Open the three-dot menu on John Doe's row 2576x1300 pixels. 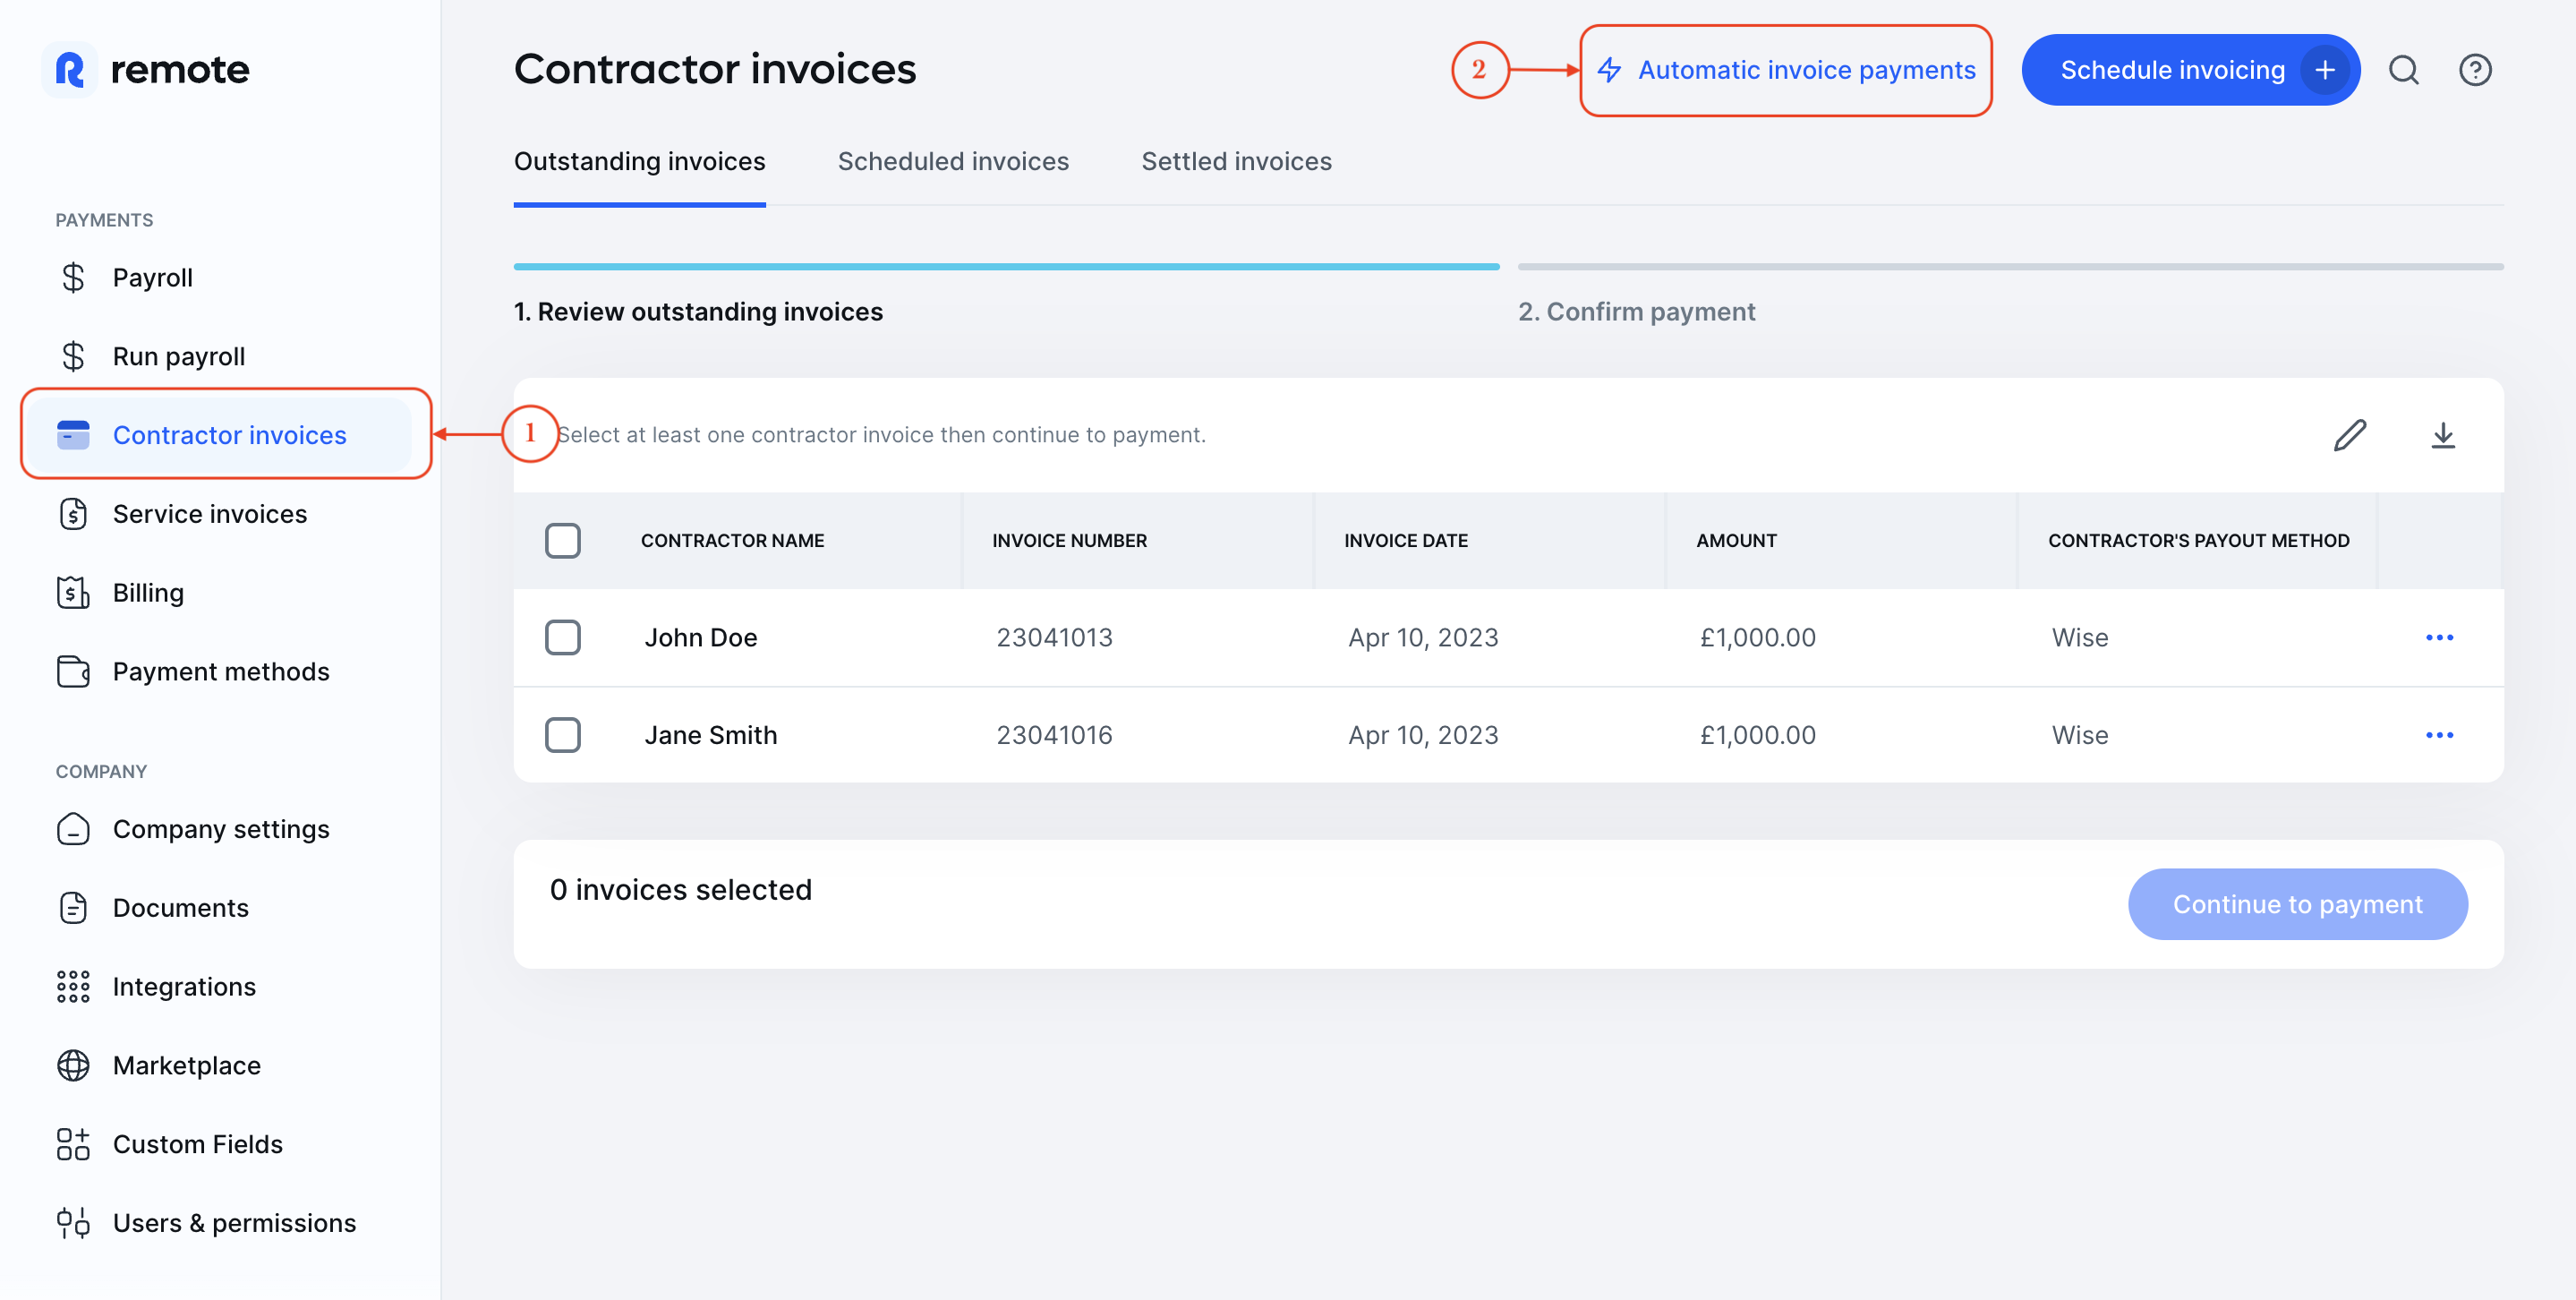2440,637
